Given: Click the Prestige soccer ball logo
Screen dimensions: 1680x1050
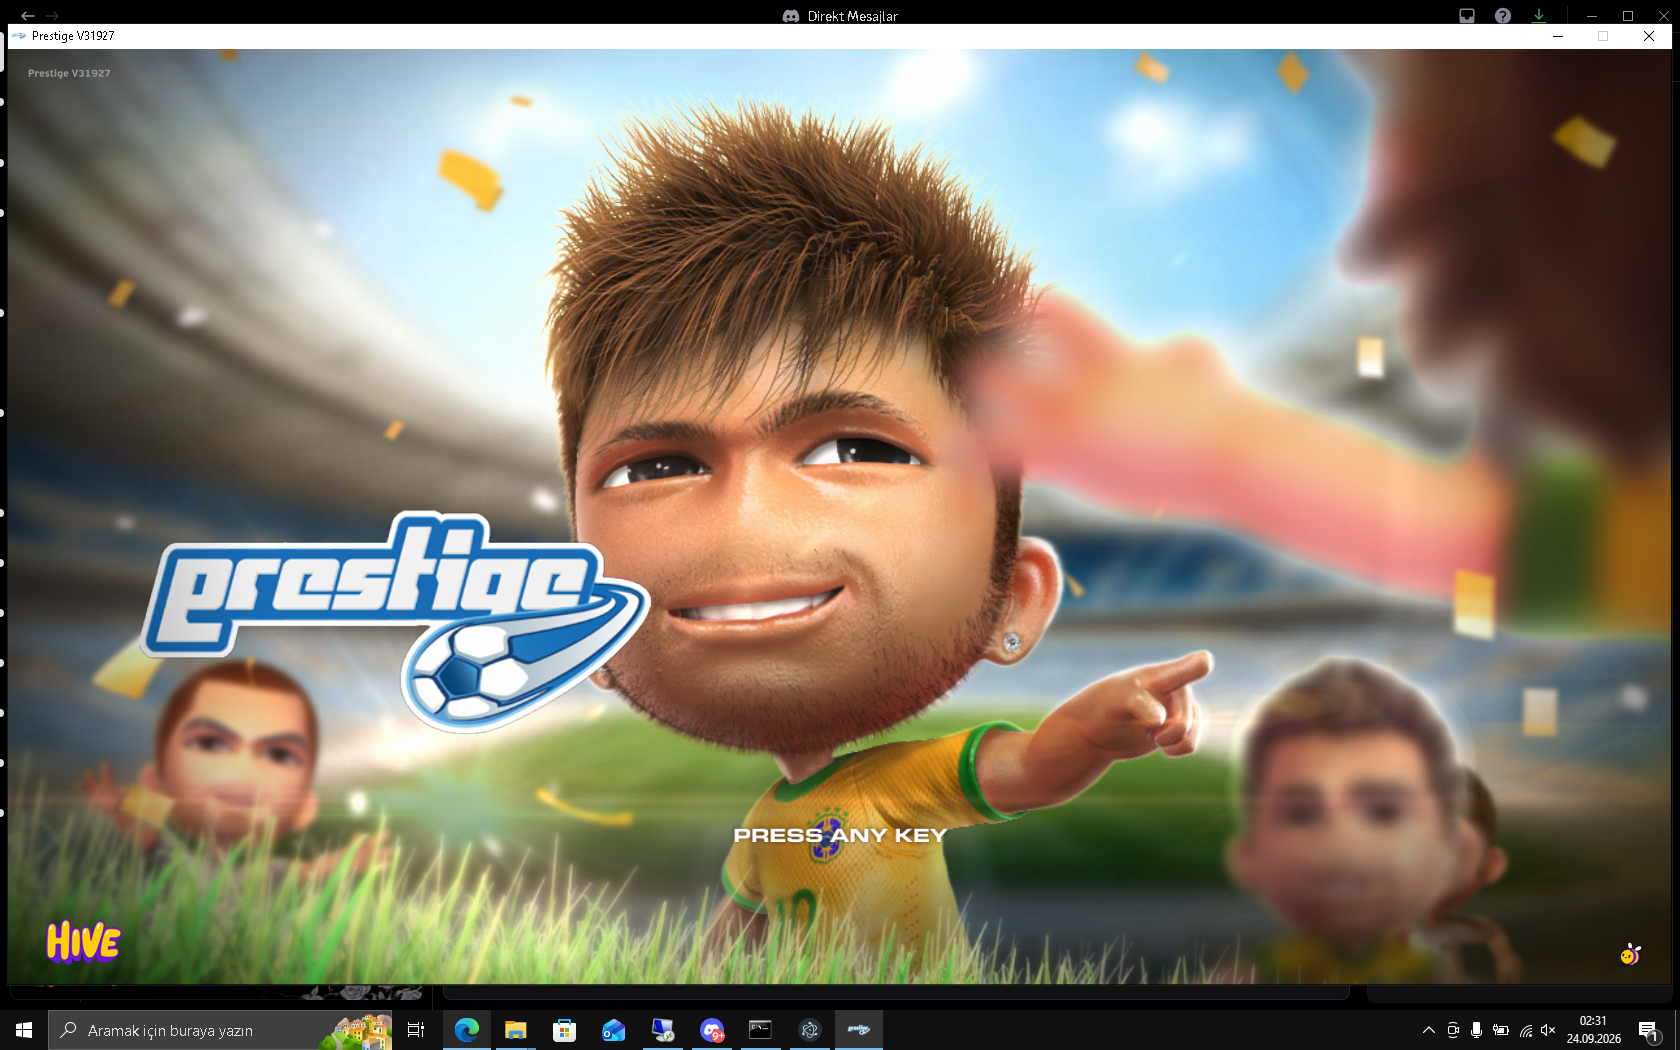Looking at the screenshot, I should pos(396,620).
